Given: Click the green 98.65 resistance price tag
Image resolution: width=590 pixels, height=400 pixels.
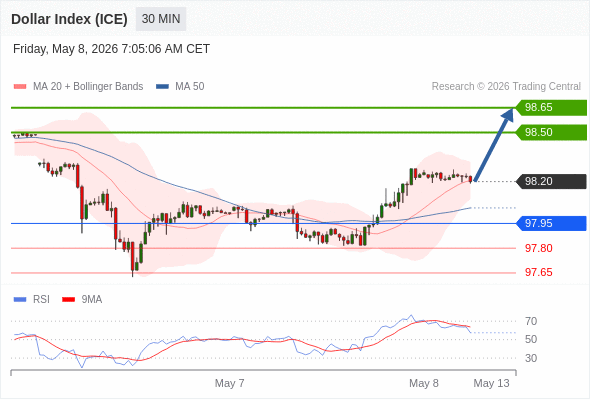Looking at the screenshot, I should click(551, 108).
